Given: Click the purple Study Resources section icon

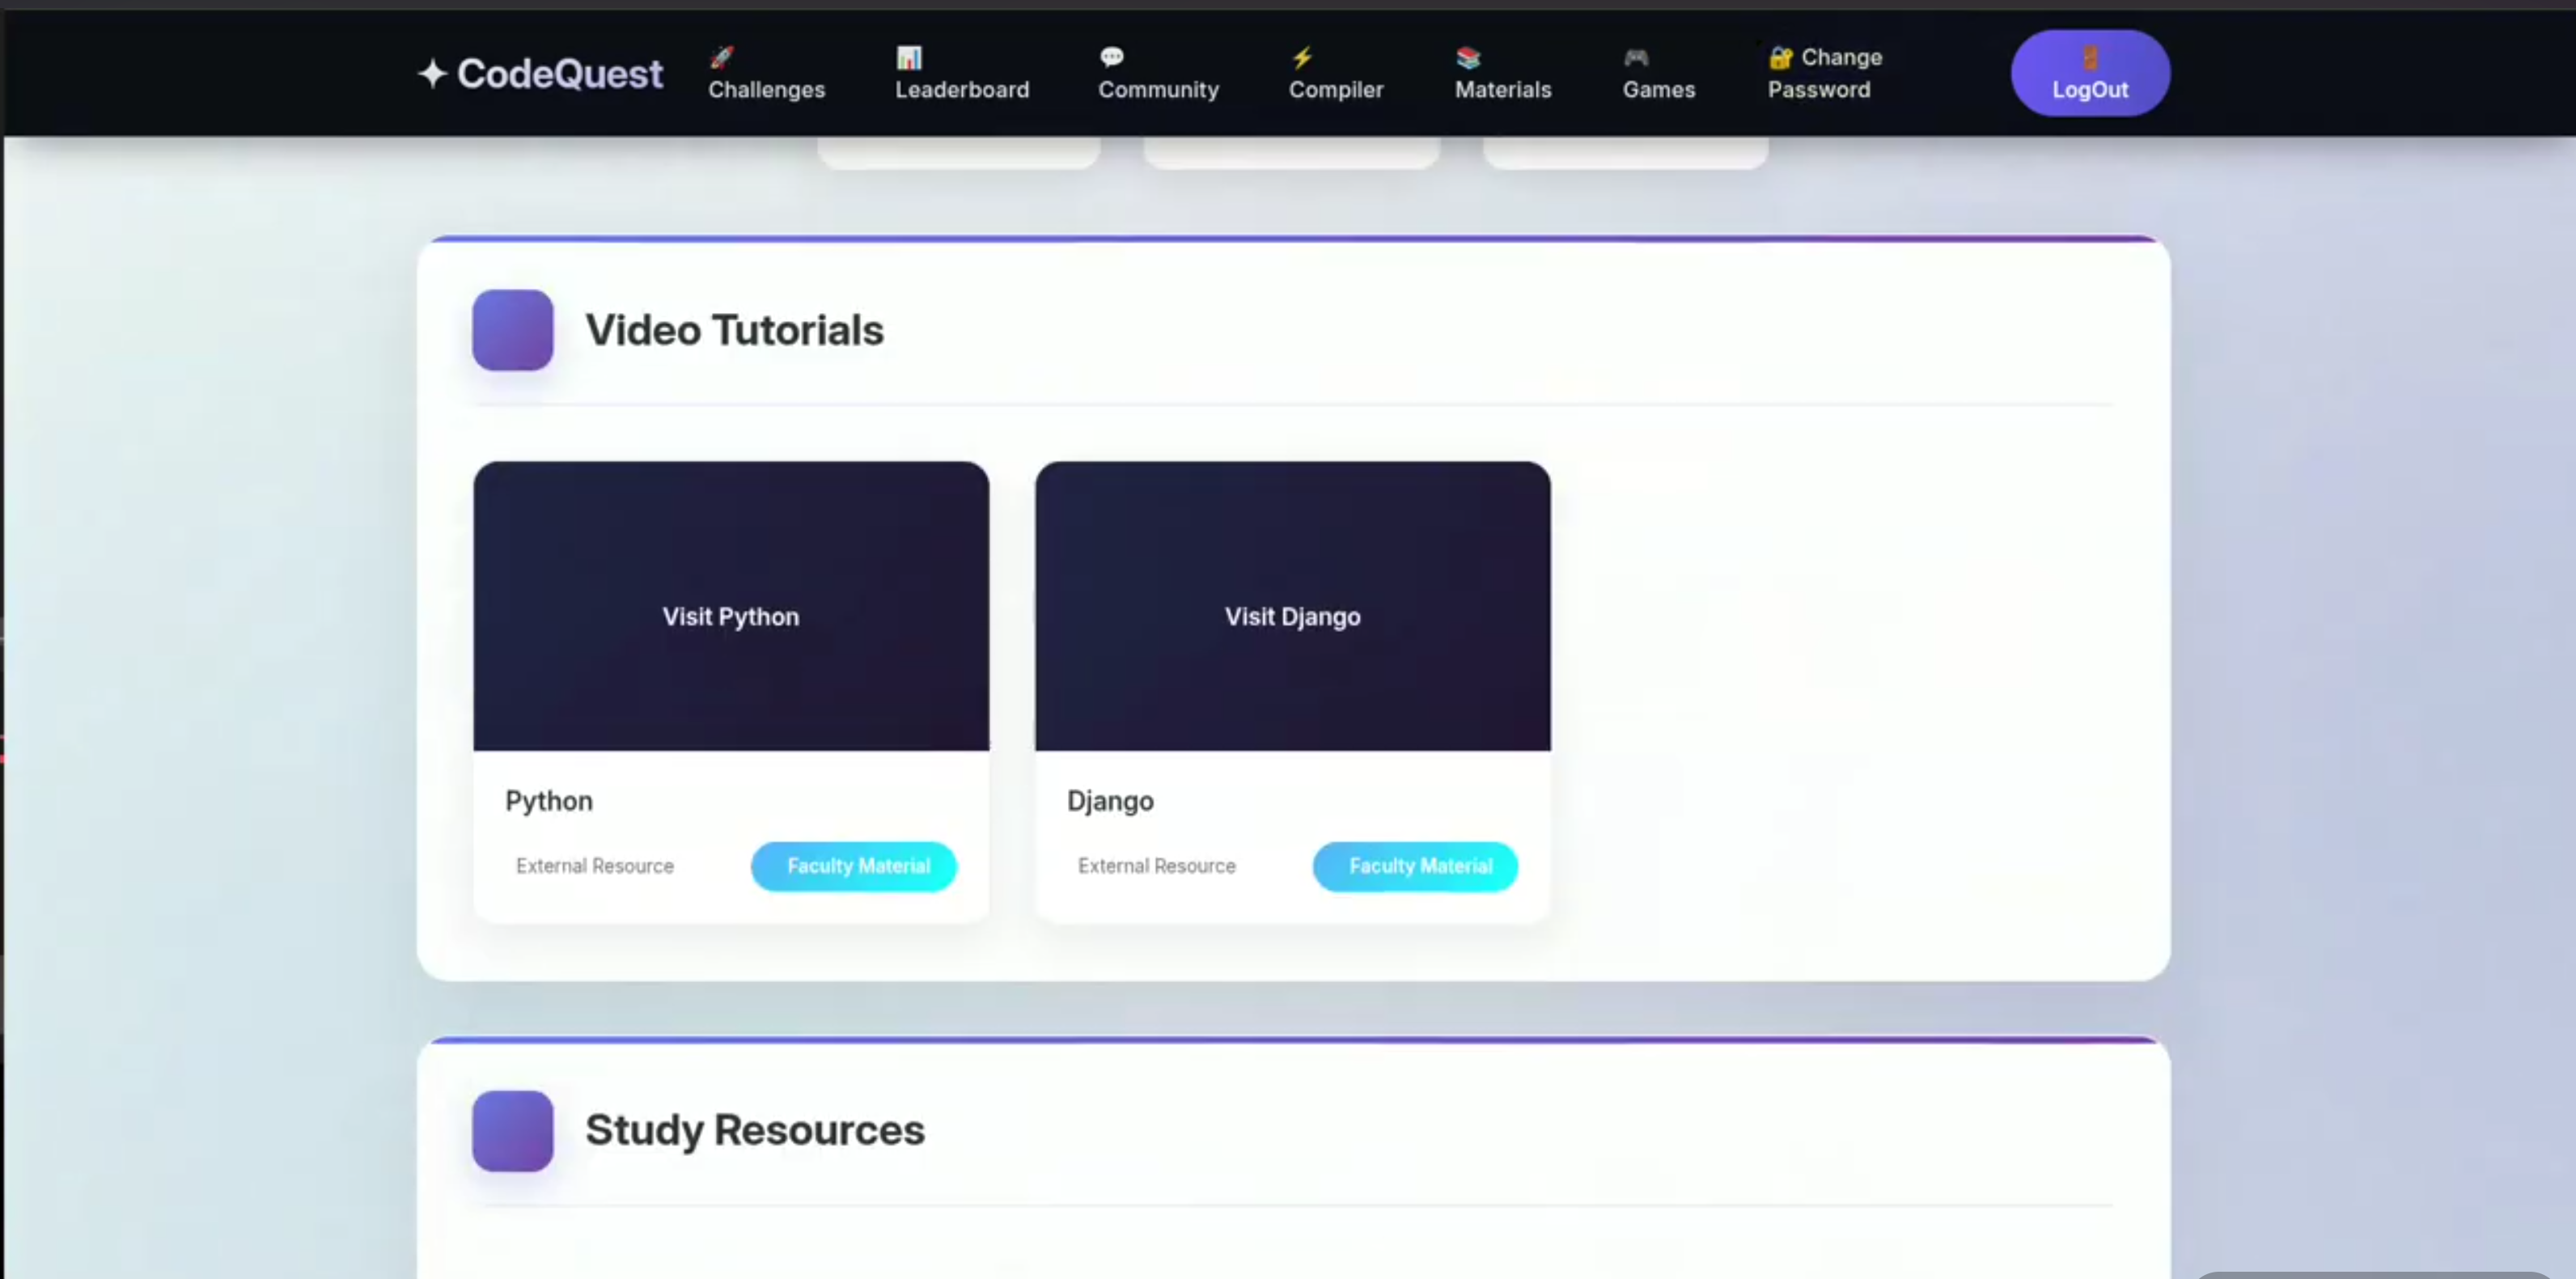Looking at the screenshot, I should click(x=513, y=1131).
